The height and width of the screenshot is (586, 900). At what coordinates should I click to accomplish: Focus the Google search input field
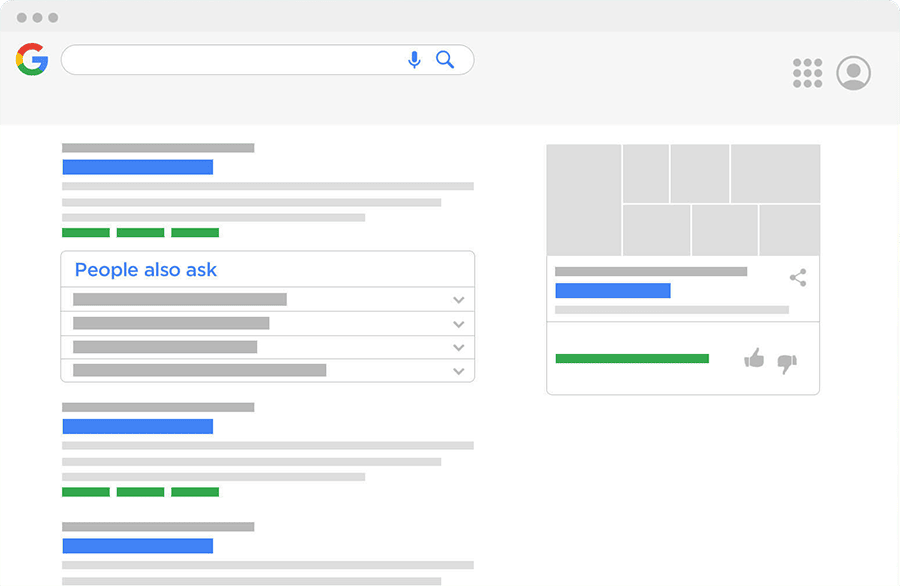tap(267, 60)
